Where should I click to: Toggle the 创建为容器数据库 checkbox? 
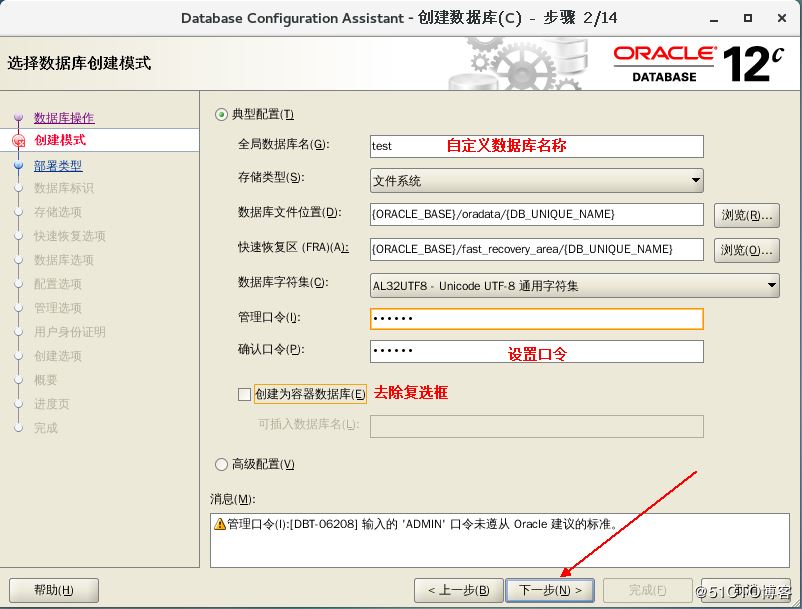coord(245,394)
